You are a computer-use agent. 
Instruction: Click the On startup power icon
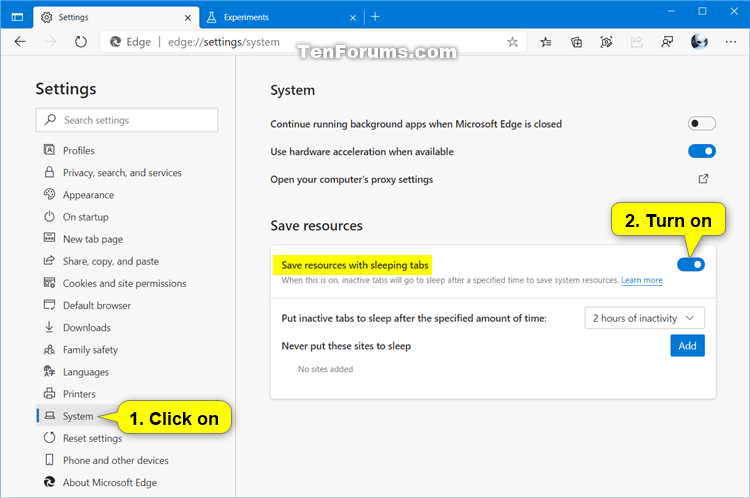(x=49, y=216)
